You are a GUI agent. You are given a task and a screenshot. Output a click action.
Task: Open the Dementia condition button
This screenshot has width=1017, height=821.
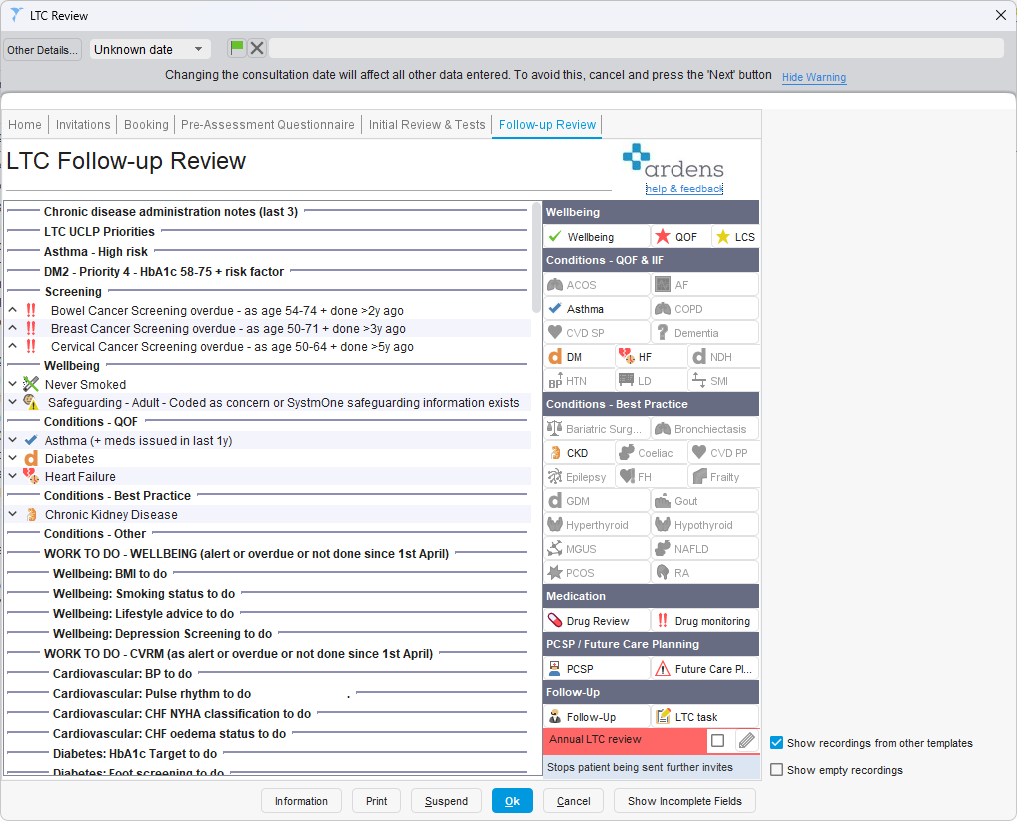coord(705,333)
